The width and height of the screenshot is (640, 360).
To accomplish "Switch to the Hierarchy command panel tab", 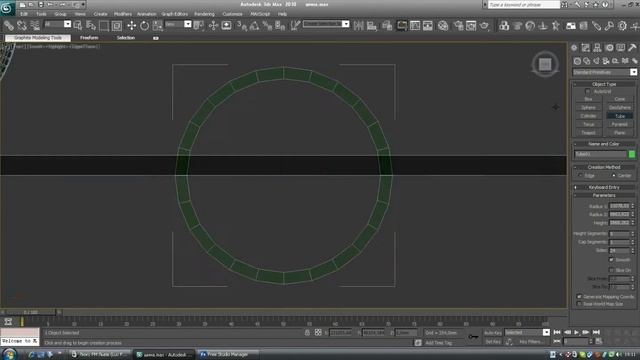I will point(597,48).
